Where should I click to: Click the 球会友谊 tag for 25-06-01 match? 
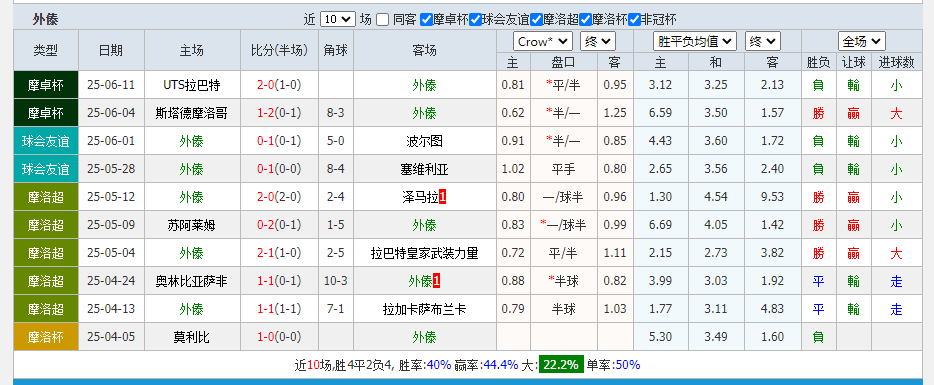click(x=46, y=141)
